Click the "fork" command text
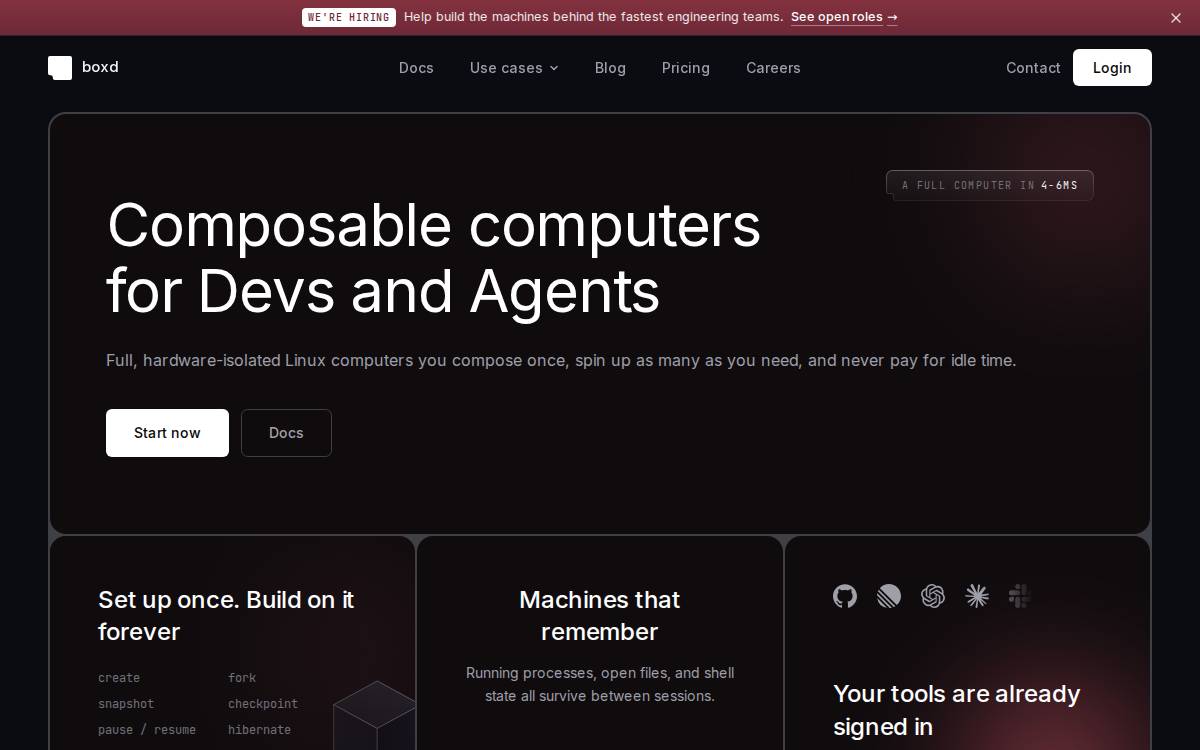 [x=242, y=678]
